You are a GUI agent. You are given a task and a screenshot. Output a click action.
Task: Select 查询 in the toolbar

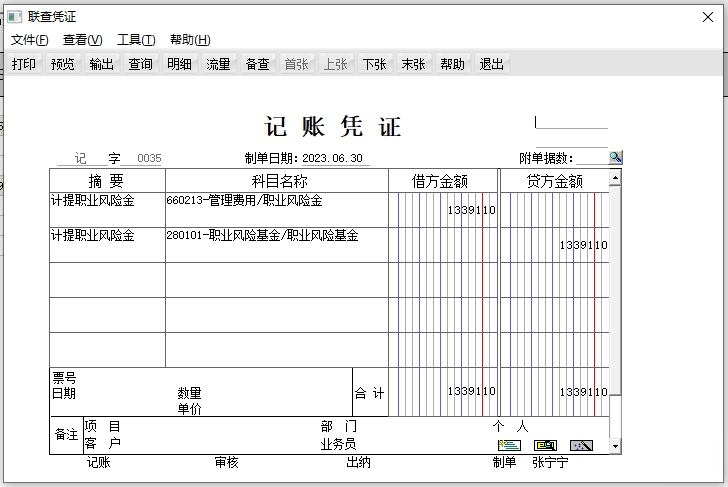[x=141, y=64]
